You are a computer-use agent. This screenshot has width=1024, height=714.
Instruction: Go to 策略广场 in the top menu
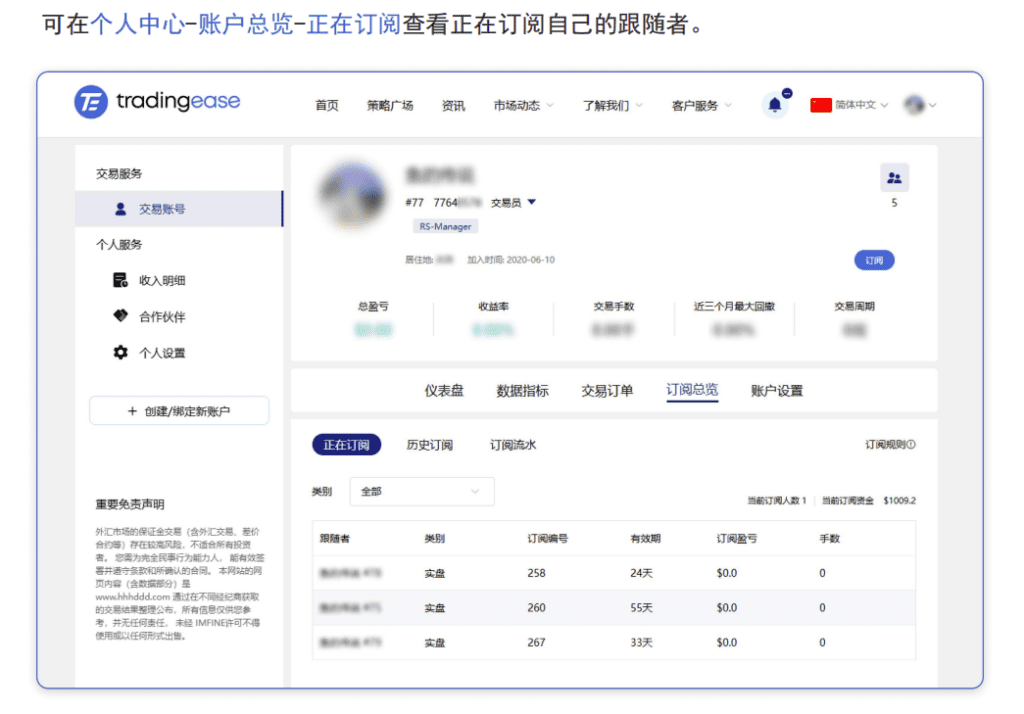pos(390,105)
